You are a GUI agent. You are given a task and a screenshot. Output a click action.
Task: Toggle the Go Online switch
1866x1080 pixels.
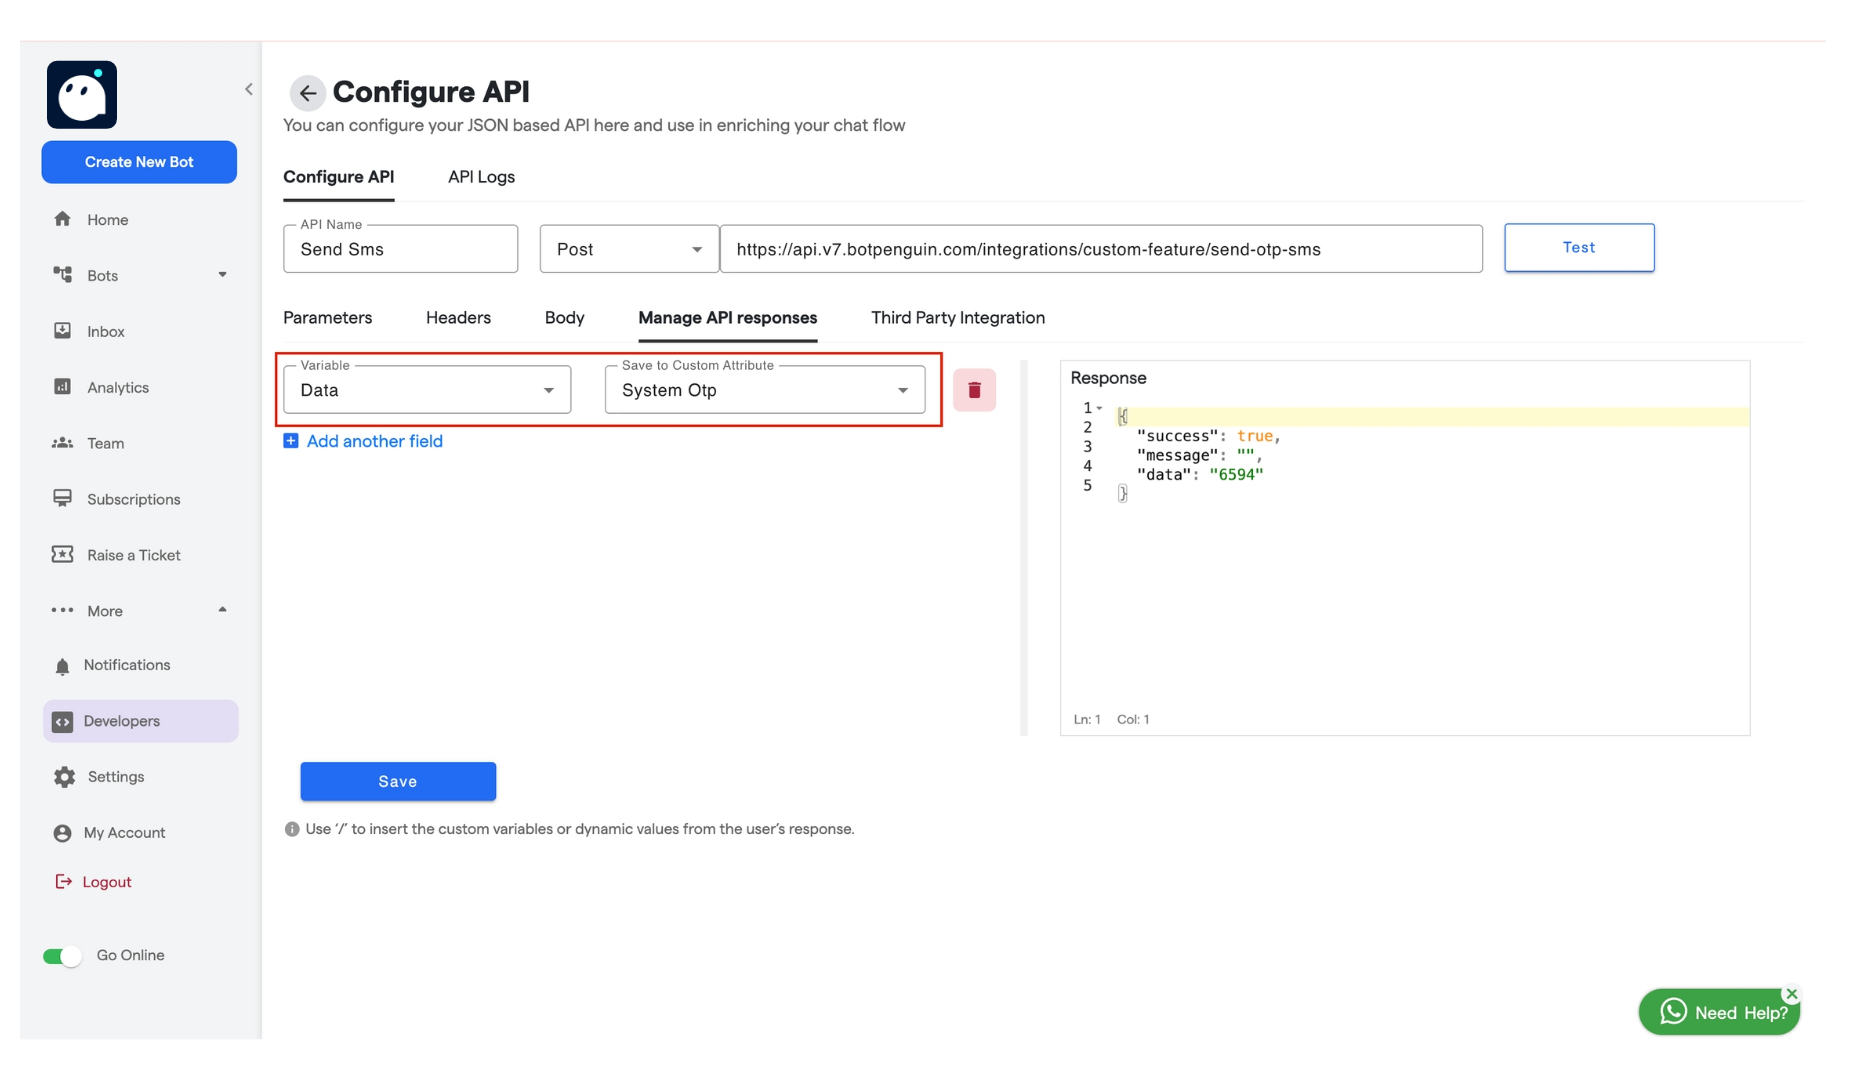tap(62, 955)
